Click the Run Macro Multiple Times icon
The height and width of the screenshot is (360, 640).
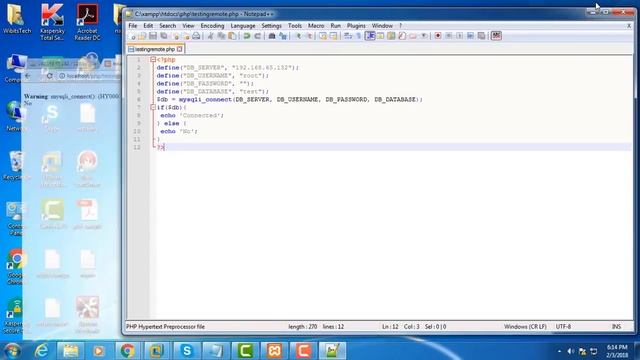tap(470, 36)
